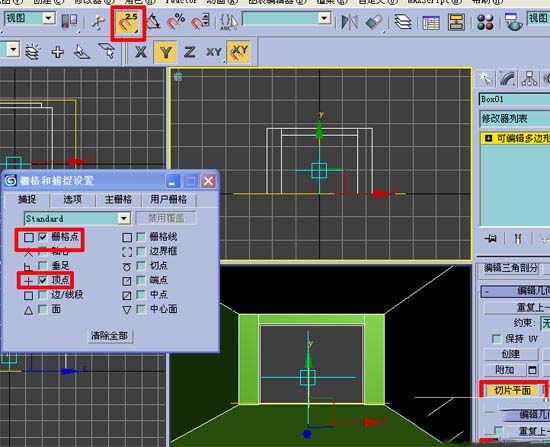550x447 pixels.
Task: Enable the Grid Lines snap checkbox
Action: tap(141, 237)
